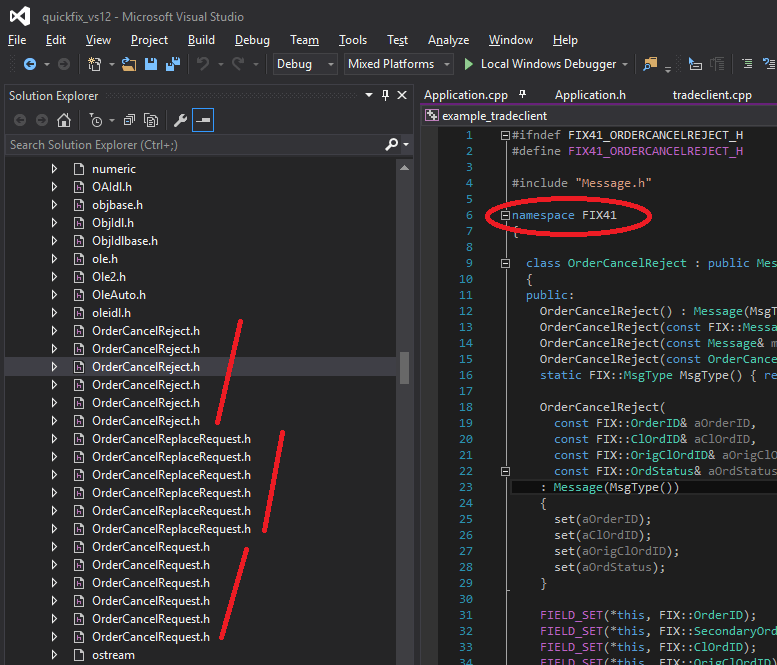The image size is (777, 665).
Task: Switch to the tradeclient.cpp tab
Action: (712, 95)
